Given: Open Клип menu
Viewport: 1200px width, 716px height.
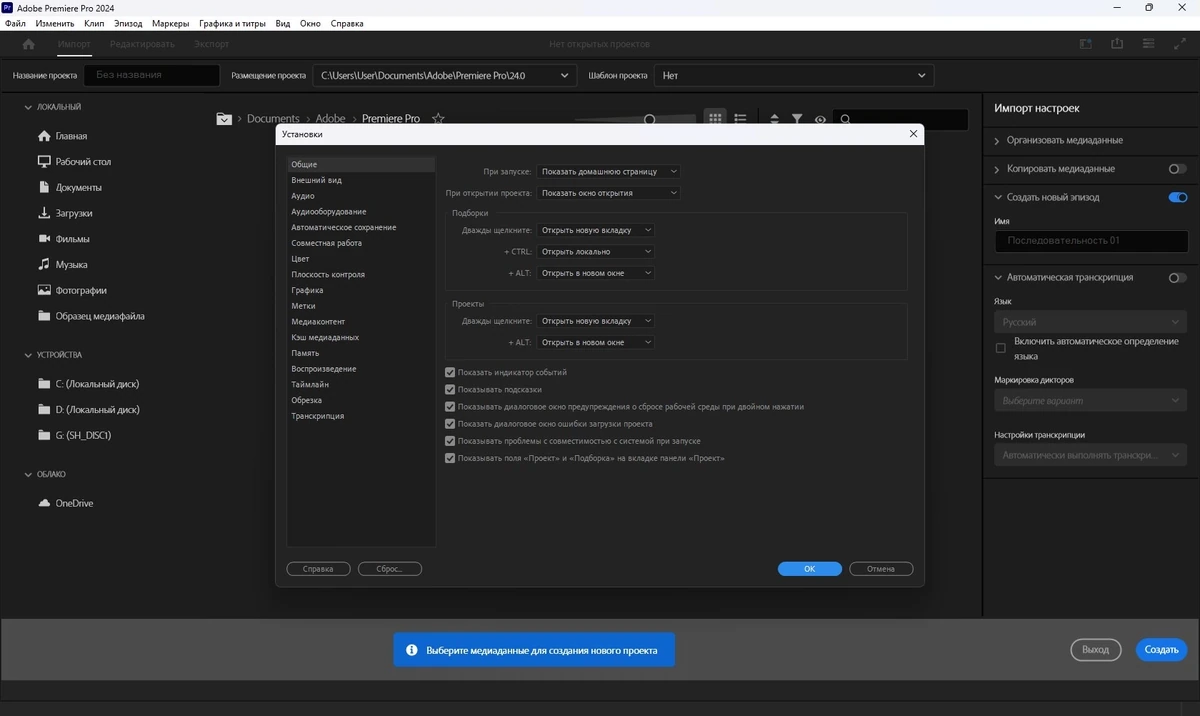Looking at the screenshot, I should coord(94,23).
